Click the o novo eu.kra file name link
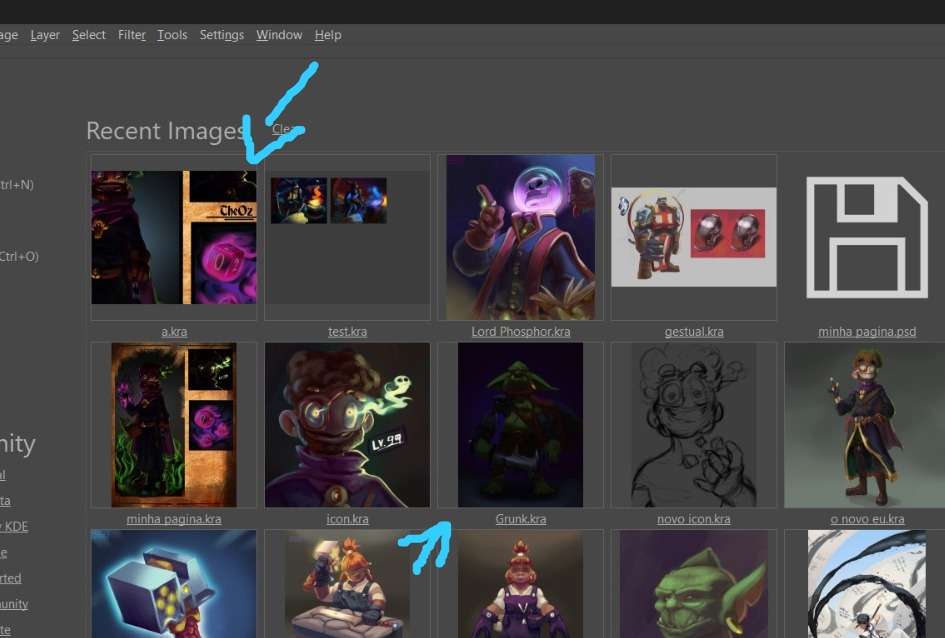 [x=867, y=519]
